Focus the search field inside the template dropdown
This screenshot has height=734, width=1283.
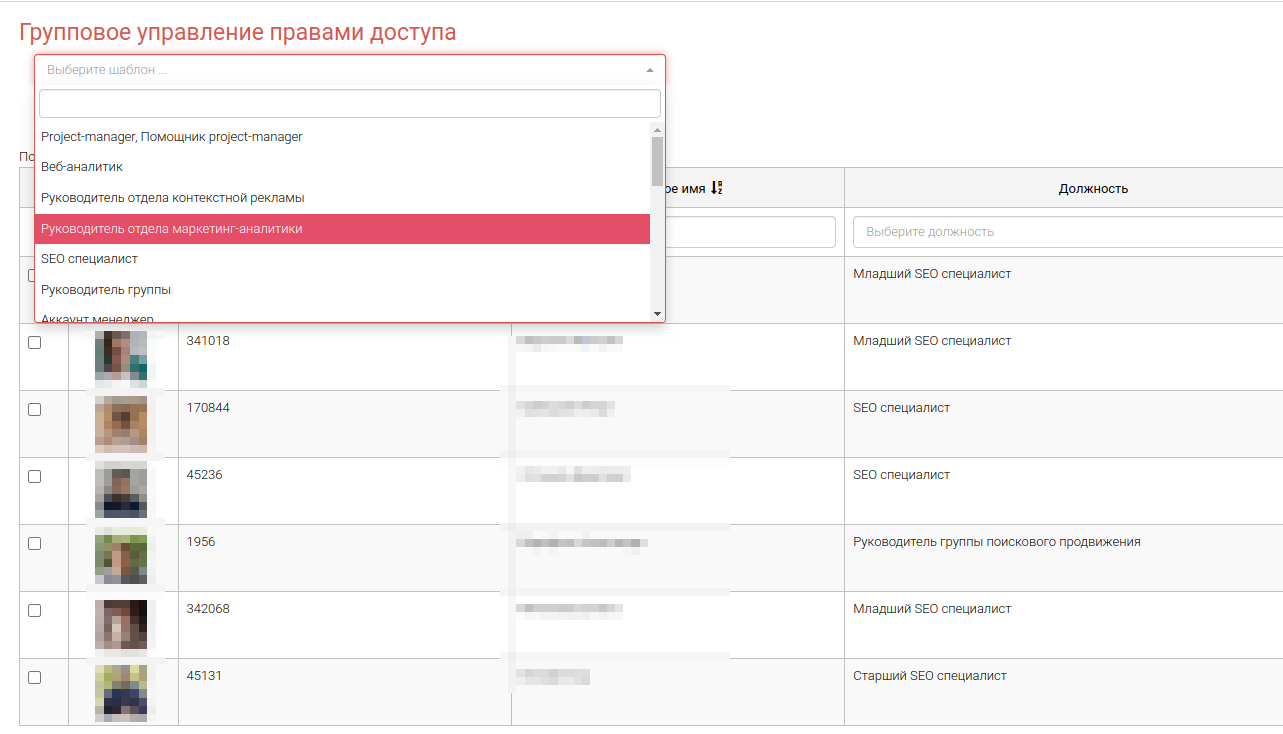(x=349, y=104)
